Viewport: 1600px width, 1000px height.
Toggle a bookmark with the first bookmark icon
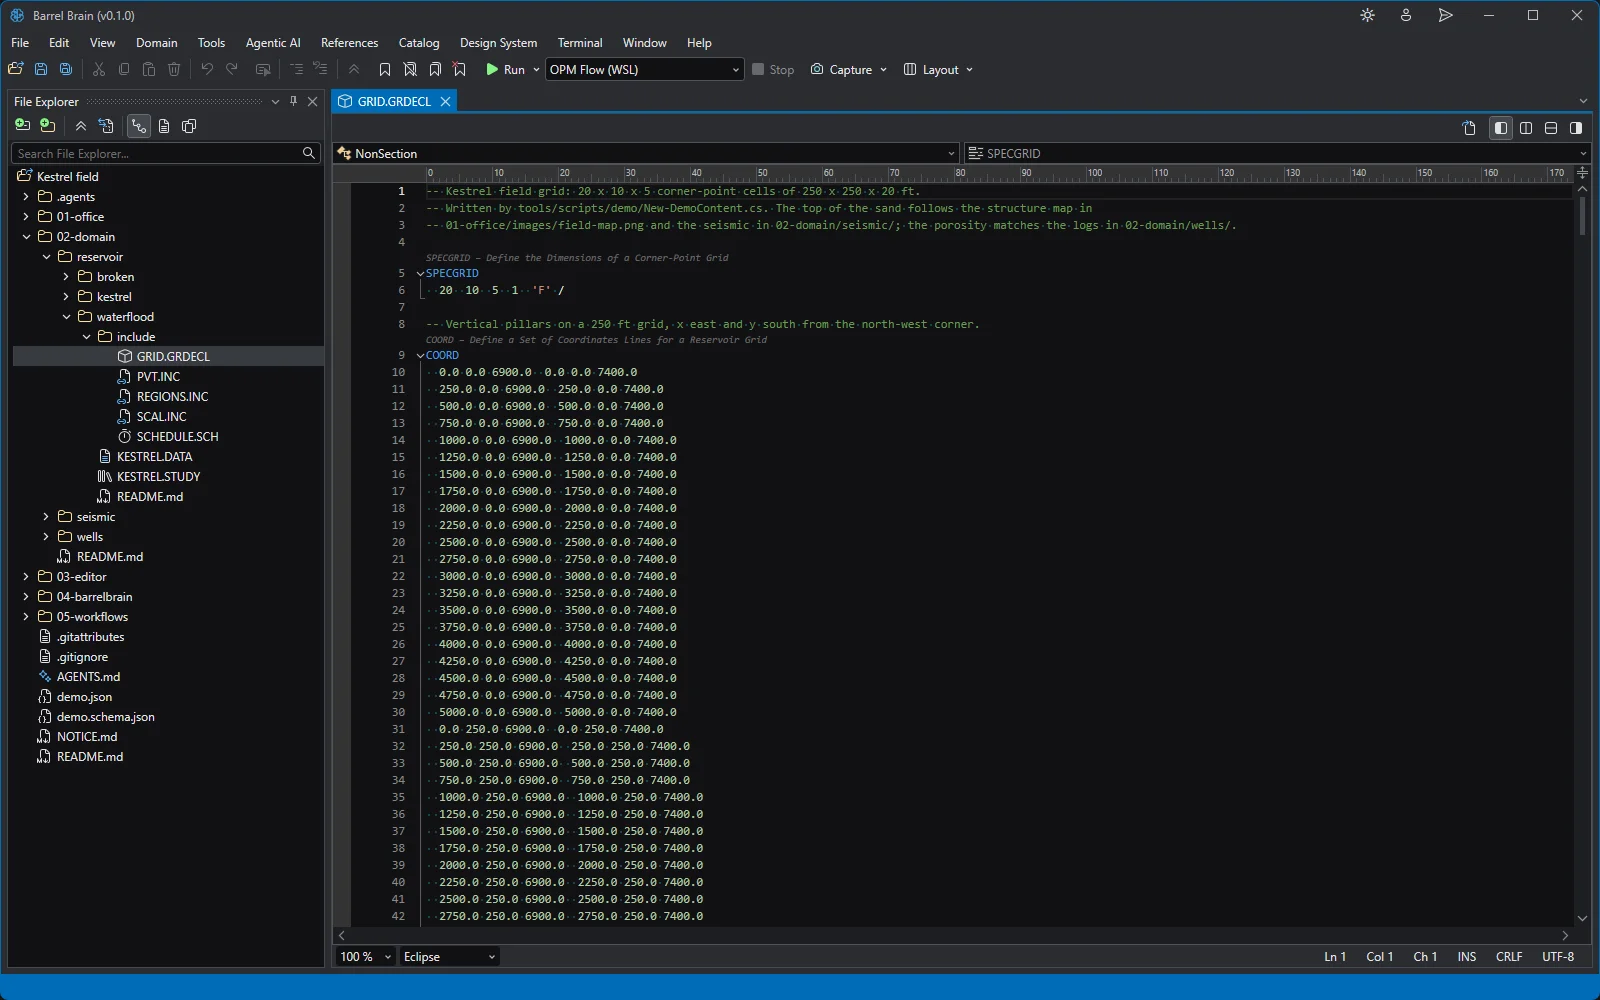385,69
